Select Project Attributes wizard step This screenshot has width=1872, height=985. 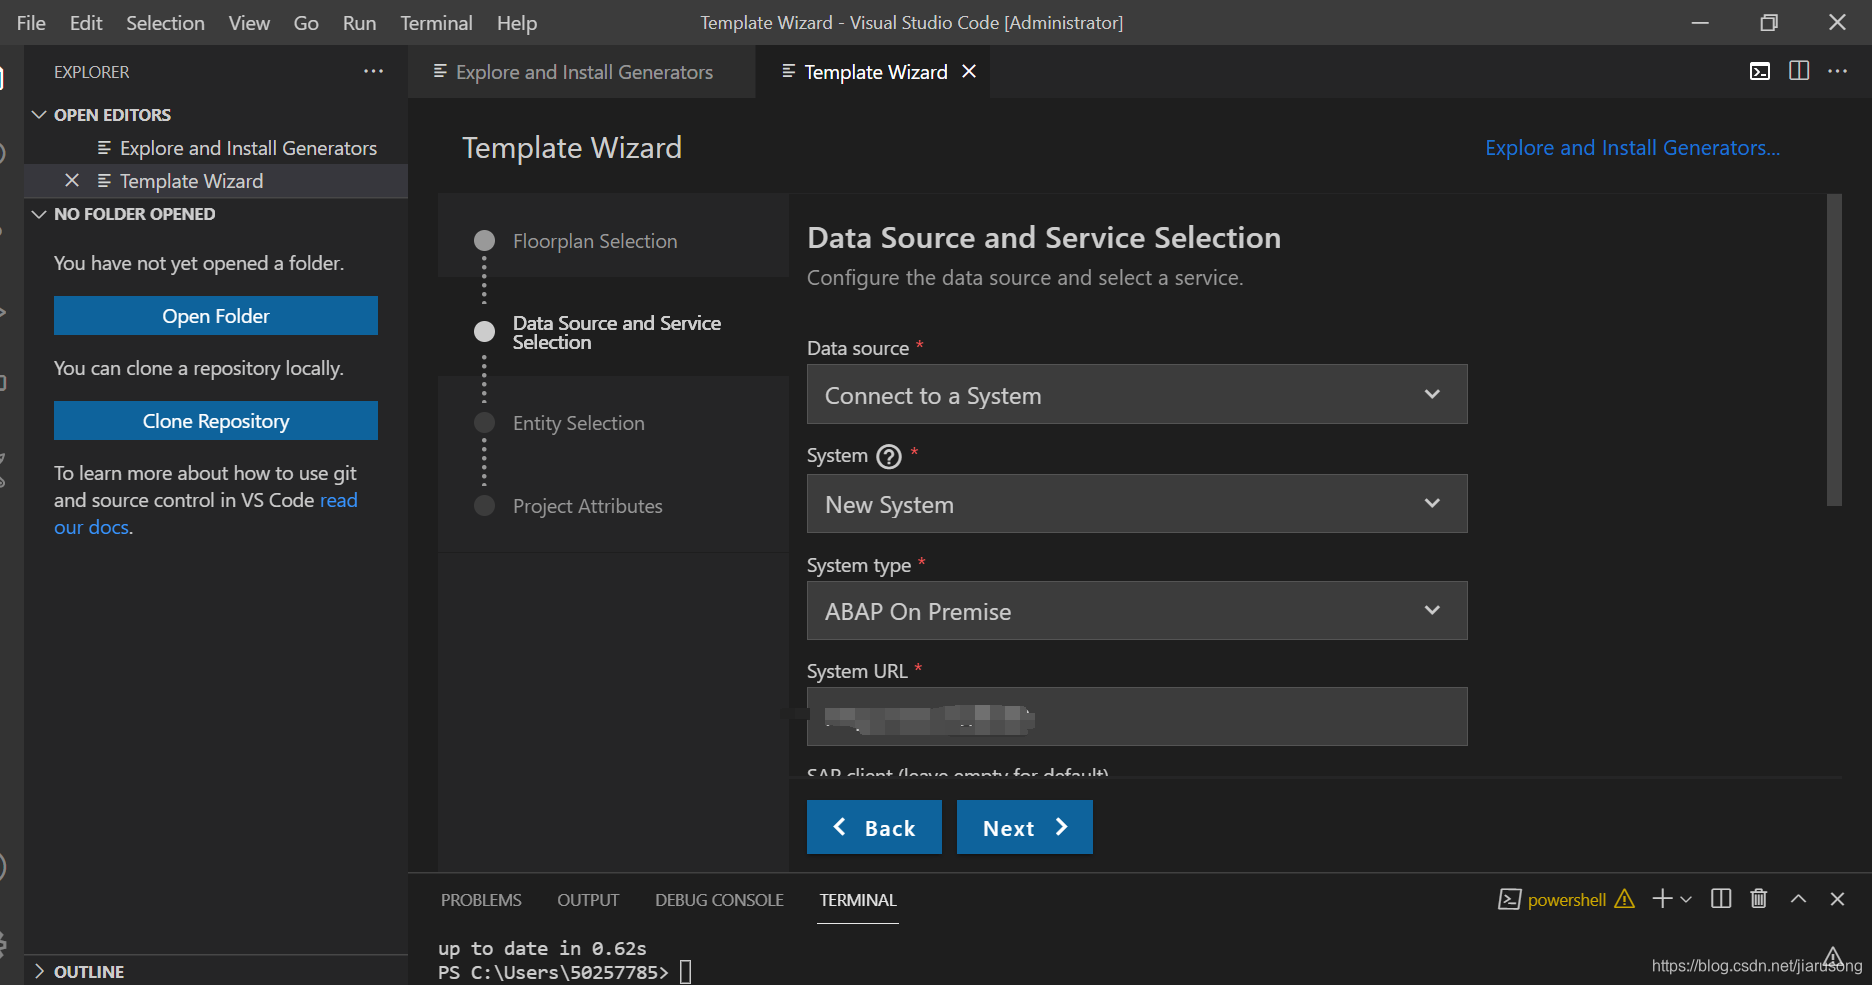click(587, 506)
